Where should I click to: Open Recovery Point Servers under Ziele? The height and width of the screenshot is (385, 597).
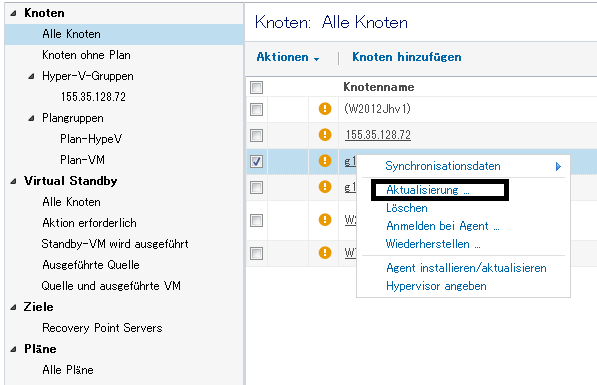[x=102, y=328]
